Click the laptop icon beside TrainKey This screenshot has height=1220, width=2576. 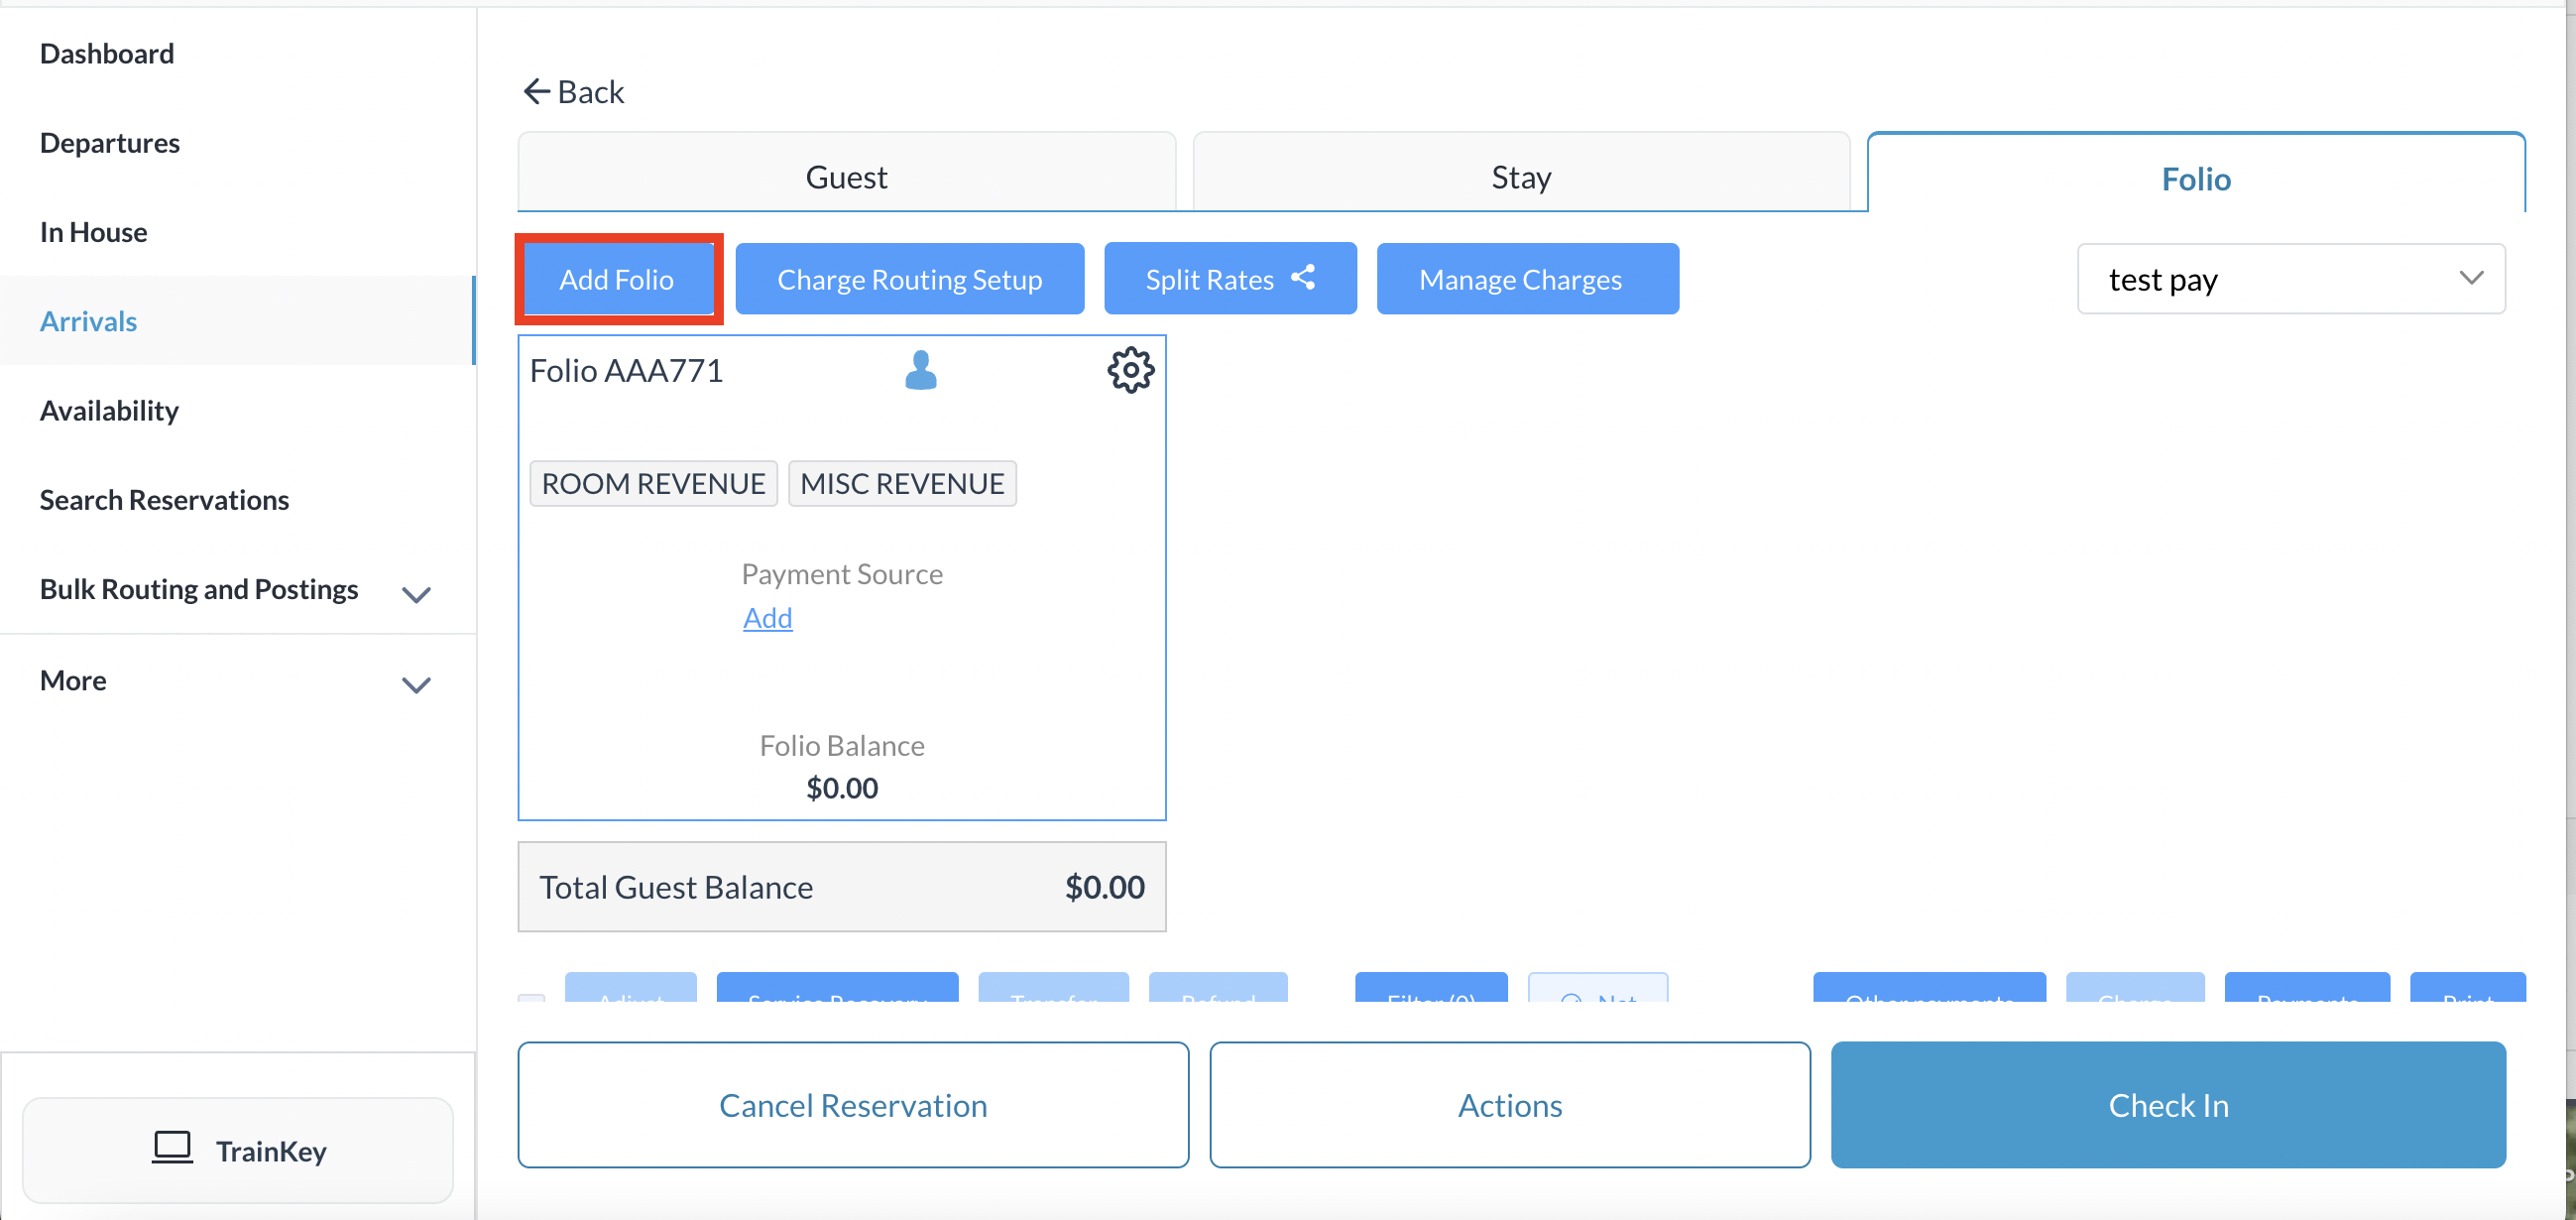tap(172, 1148)
